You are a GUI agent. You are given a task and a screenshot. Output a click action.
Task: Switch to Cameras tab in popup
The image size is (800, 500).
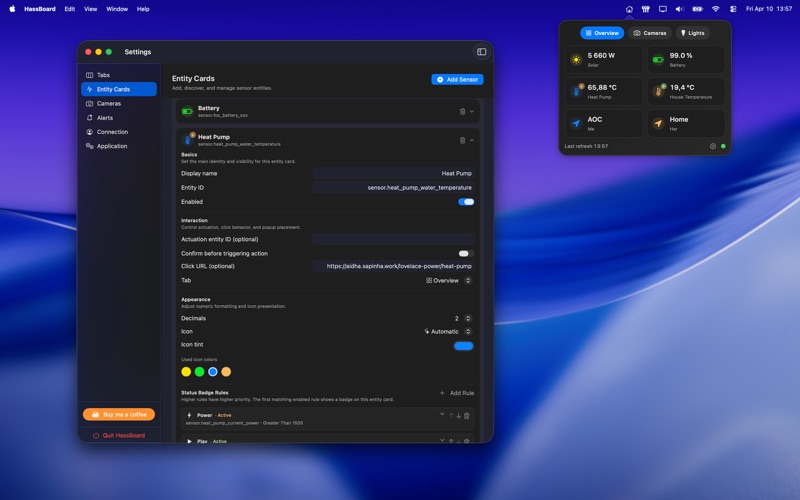(649, 33)
